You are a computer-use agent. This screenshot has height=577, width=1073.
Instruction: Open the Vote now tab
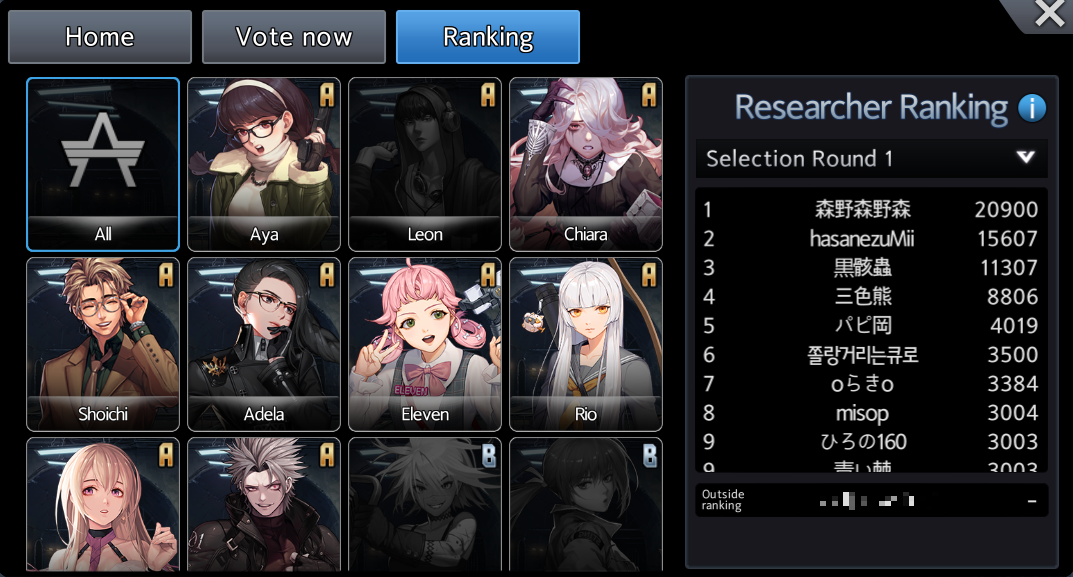click(294, 37)
